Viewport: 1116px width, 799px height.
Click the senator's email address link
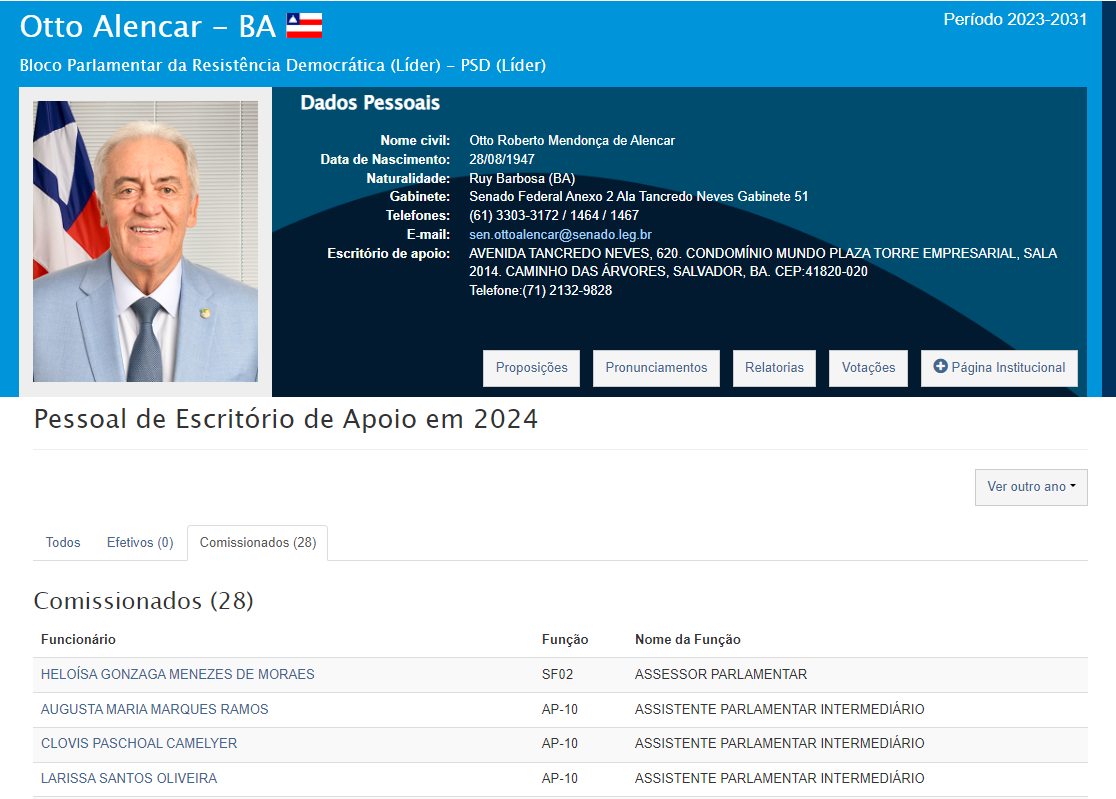[560, 235]
